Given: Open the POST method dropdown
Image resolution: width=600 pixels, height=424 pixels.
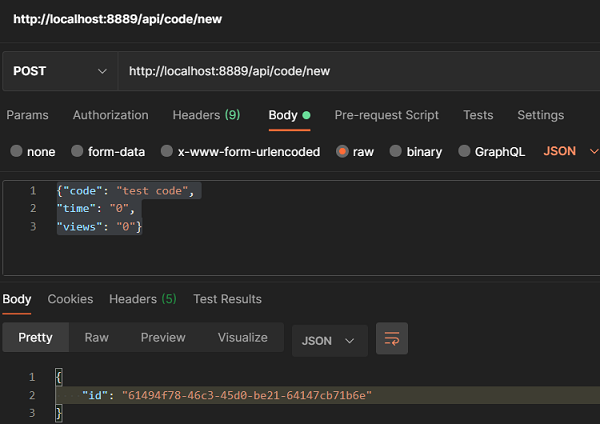Looking at the screenshot, I should coord(60,71).
